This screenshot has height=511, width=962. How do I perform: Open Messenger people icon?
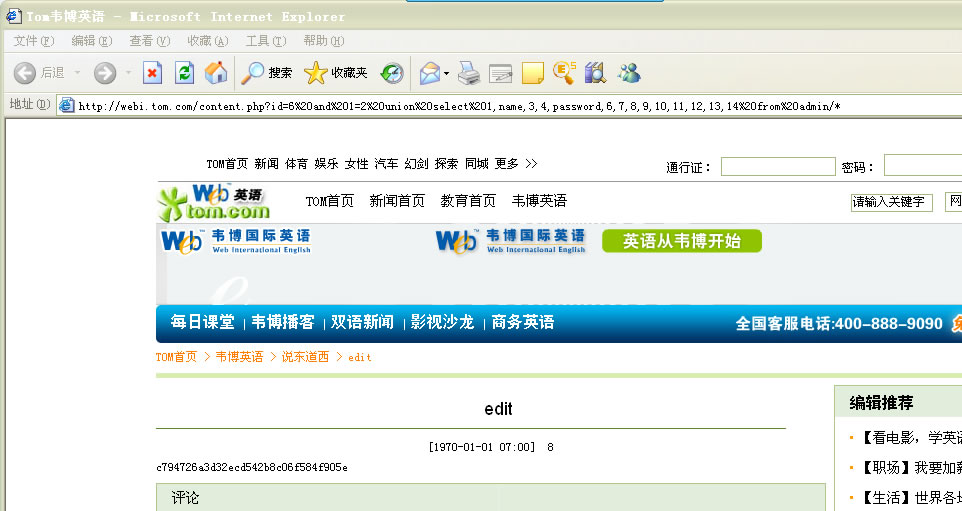point(629,73)
